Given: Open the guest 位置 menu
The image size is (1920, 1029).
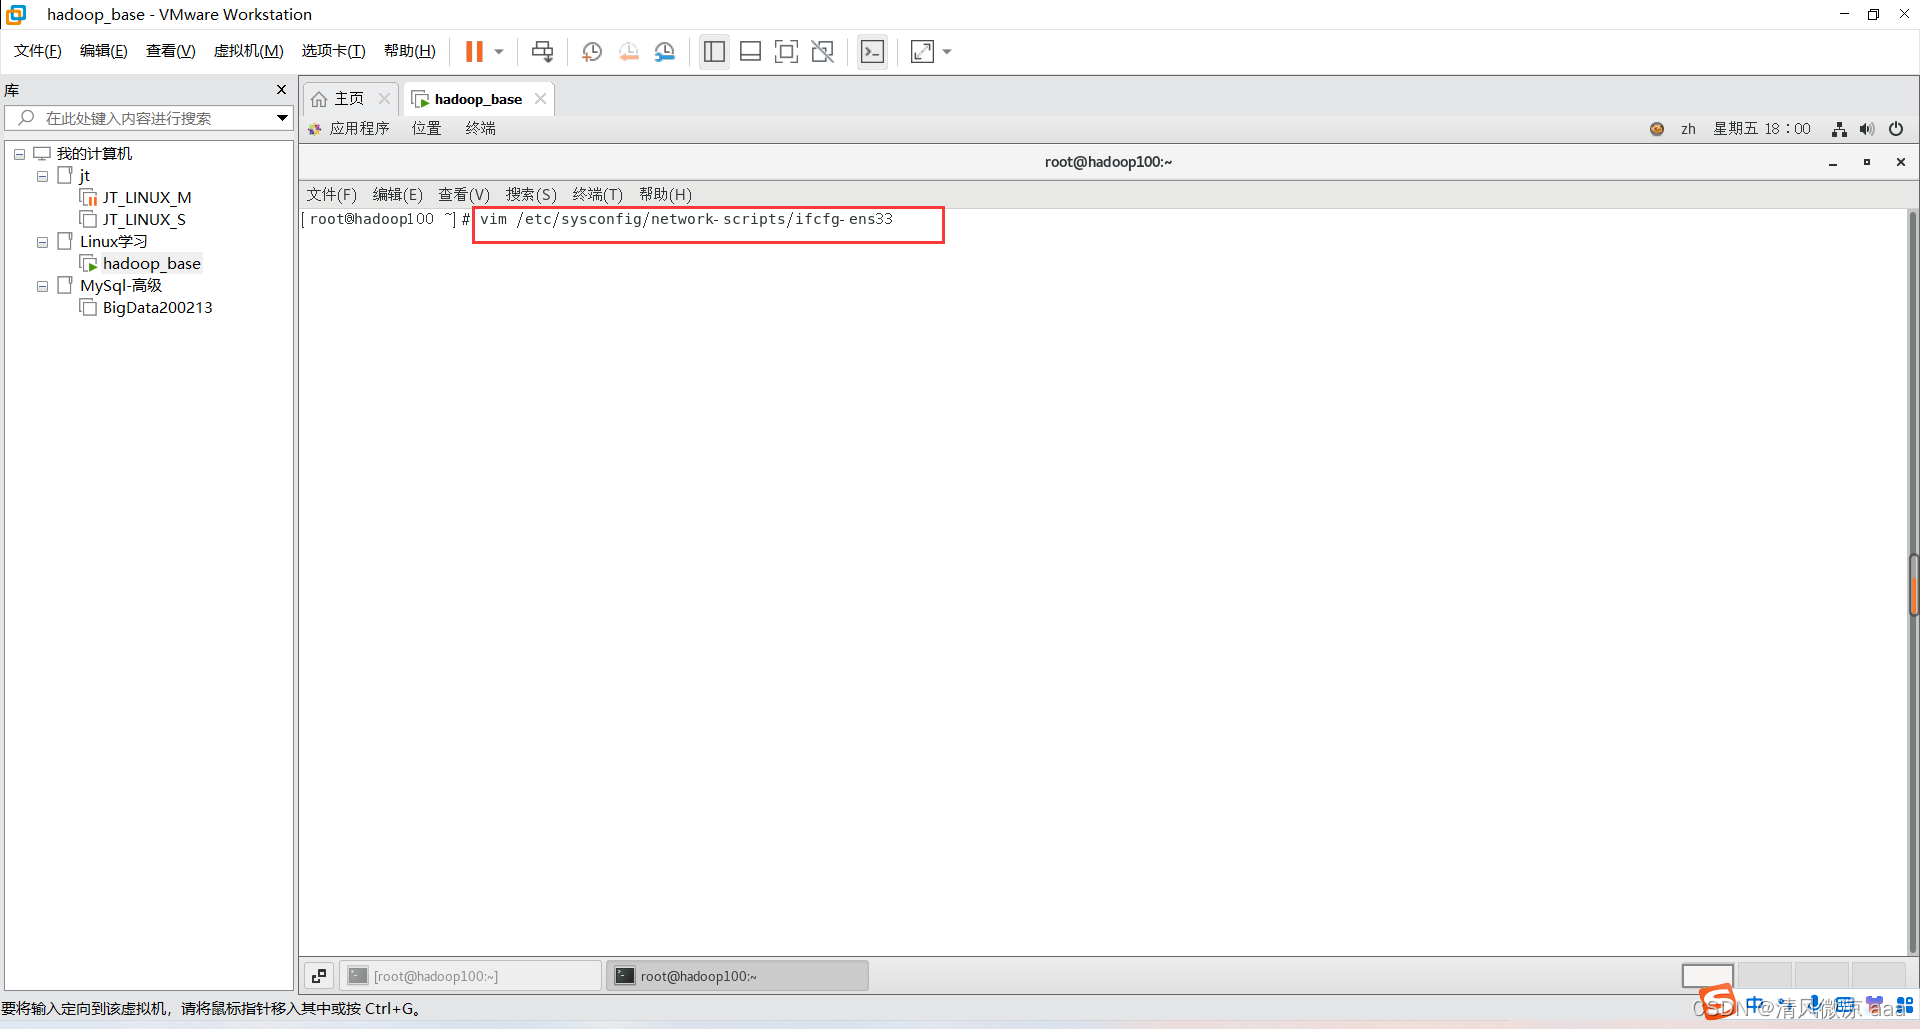Looking at the screenshot, I should click(x=426, y=129).
